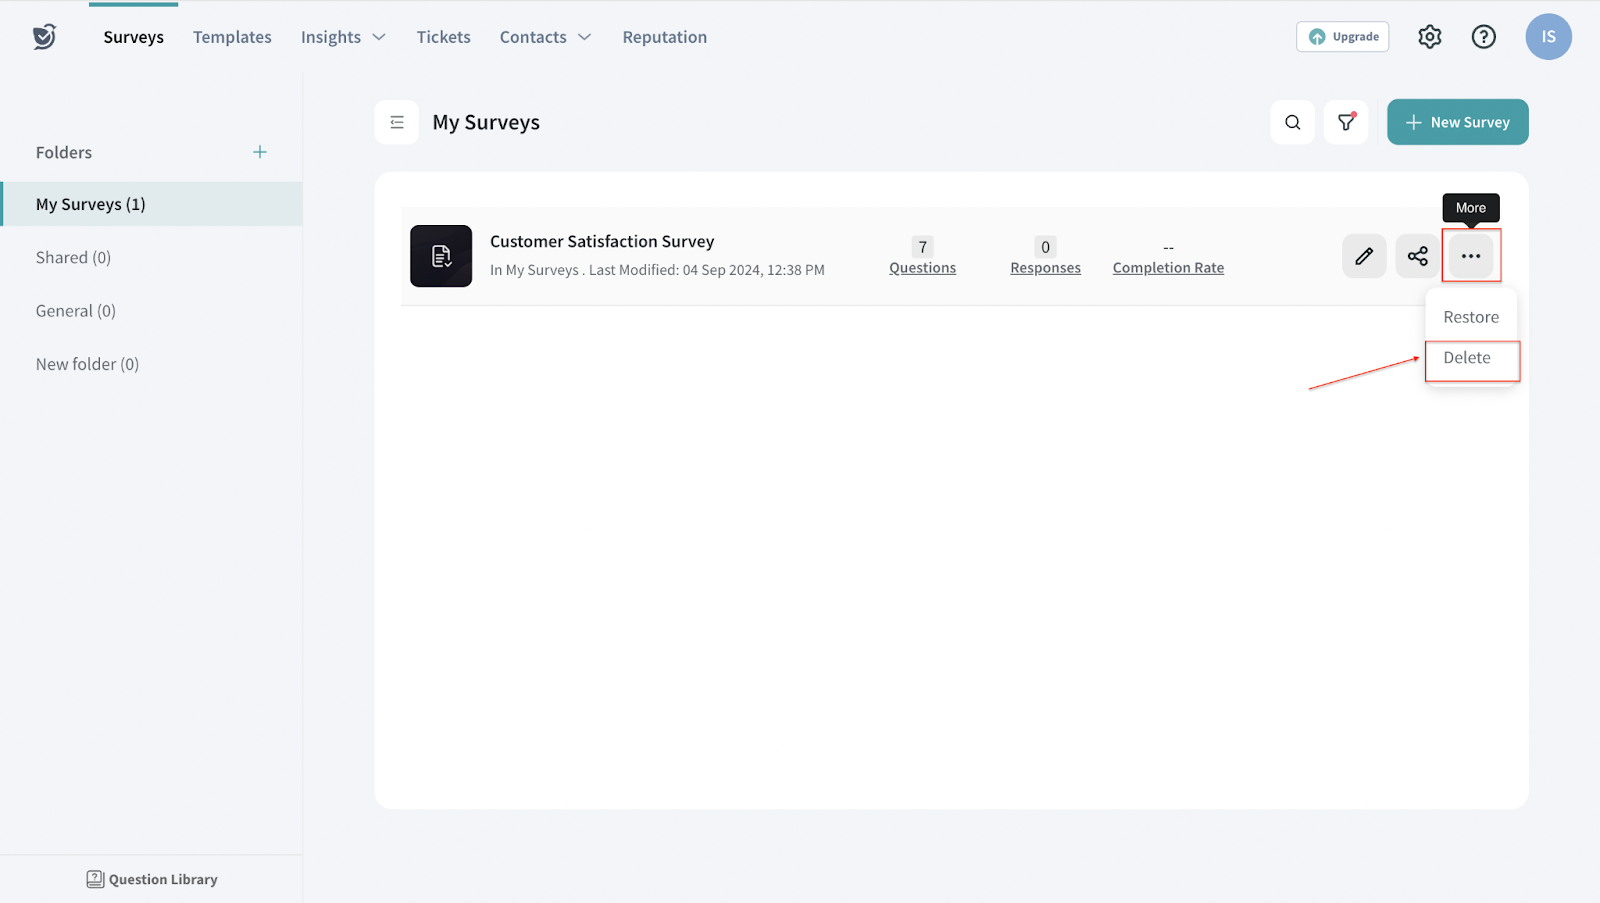
Task: Select the Shared (0) folder
Action: tap(73, 257)
